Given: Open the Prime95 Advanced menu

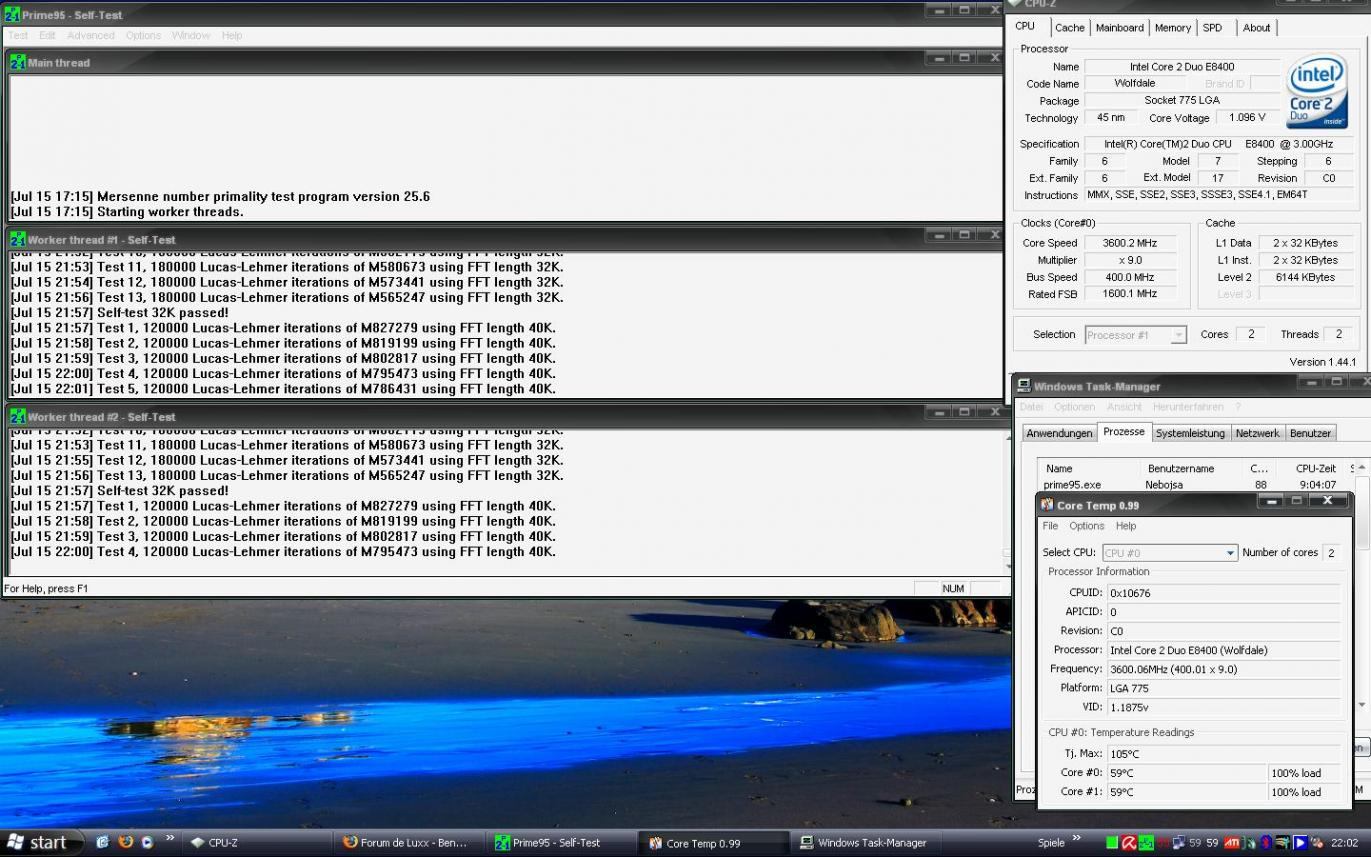Looking at the screenshot, I should (91, 35).
